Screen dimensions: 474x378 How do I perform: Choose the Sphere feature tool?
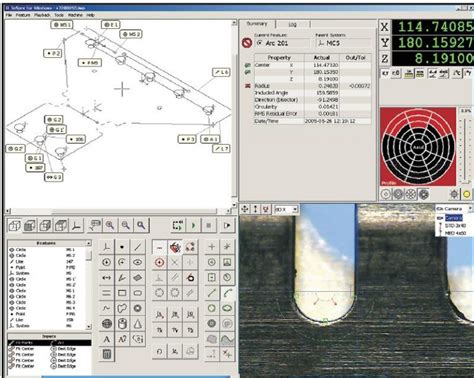pyautogui.click(x=107, y=323)
